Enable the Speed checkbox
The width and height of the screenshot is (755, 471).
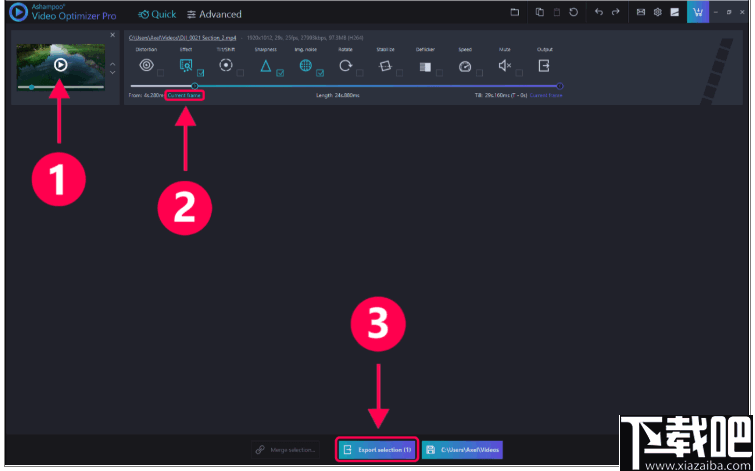[480, 73]
